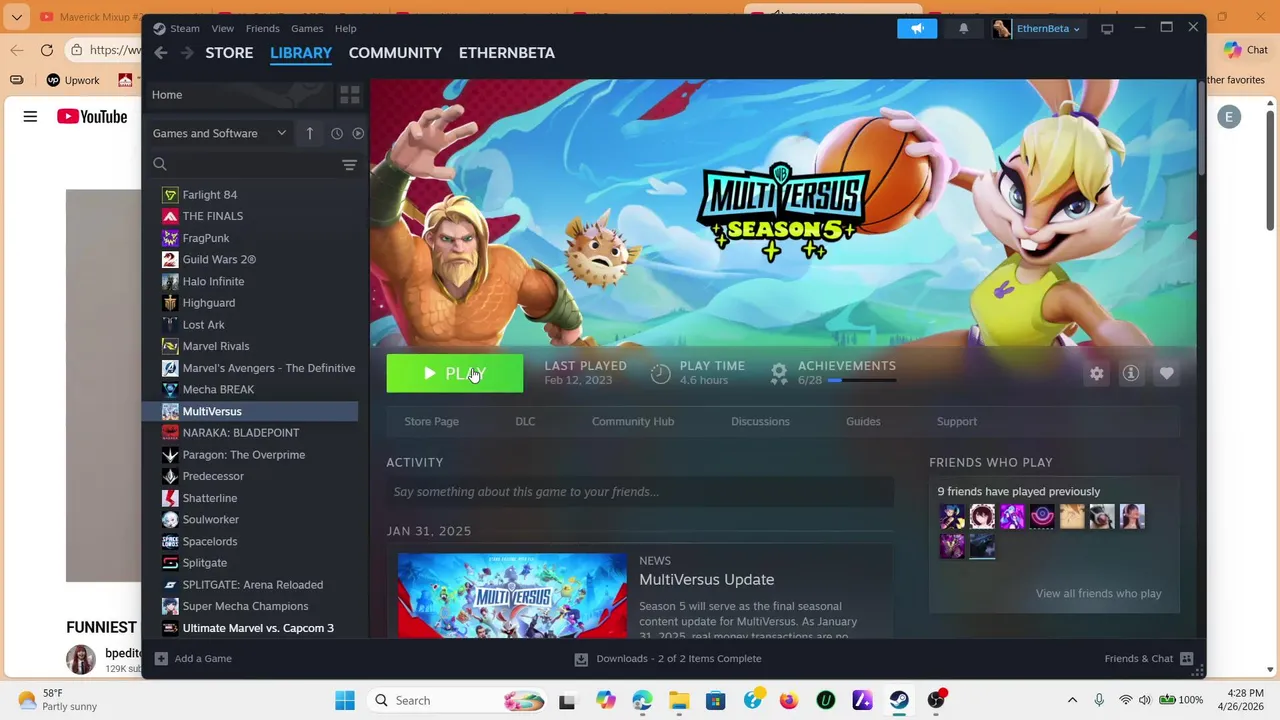
Task: Click the Play Time clock icon
Action: 660,373
